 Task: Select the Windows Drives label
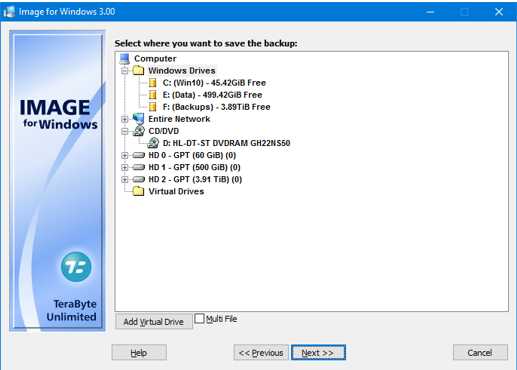pyautogui.click(x=182, y=71)
